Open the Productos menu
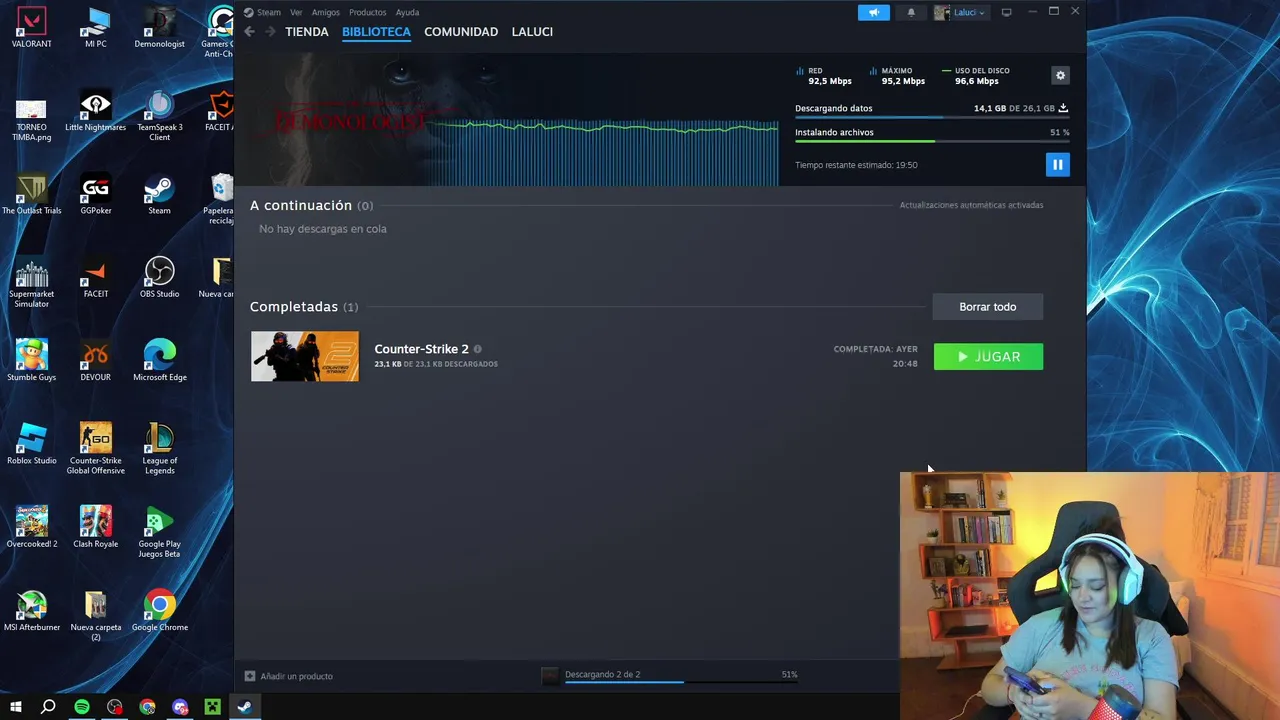The height and width of the screenshot is (720, 1280). (367, 12)
